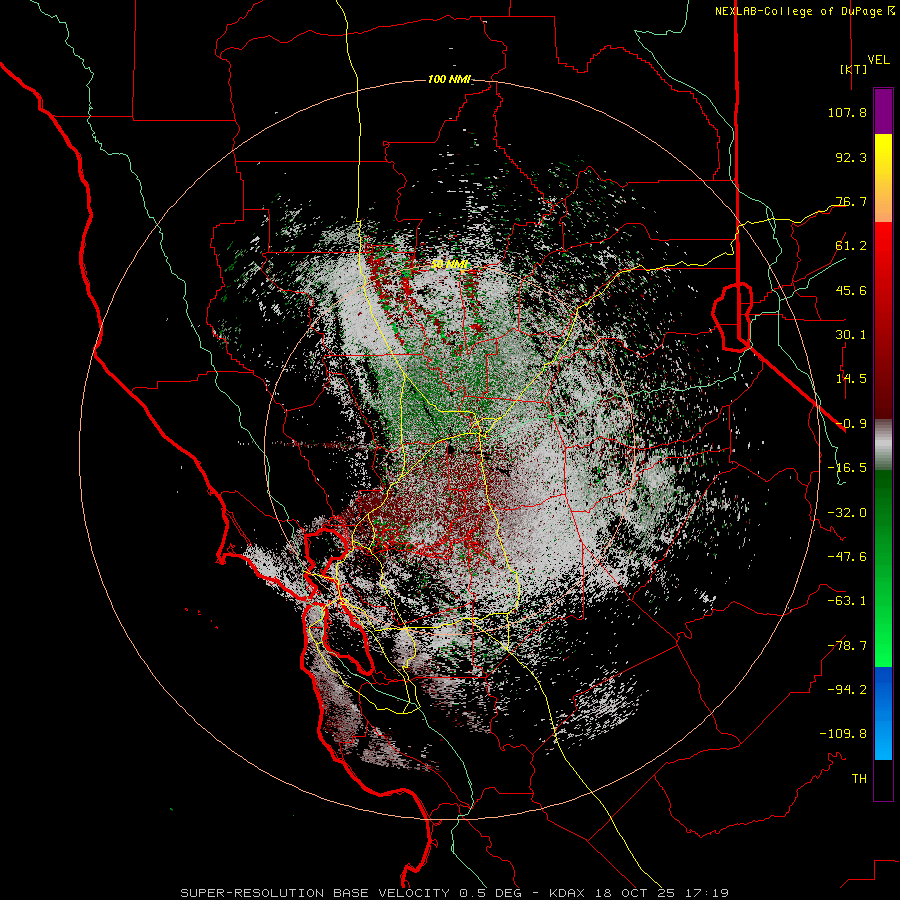Viewport: 900px width, 900px height.
Task: Click the -47.6 legend value
Action: 847,557
